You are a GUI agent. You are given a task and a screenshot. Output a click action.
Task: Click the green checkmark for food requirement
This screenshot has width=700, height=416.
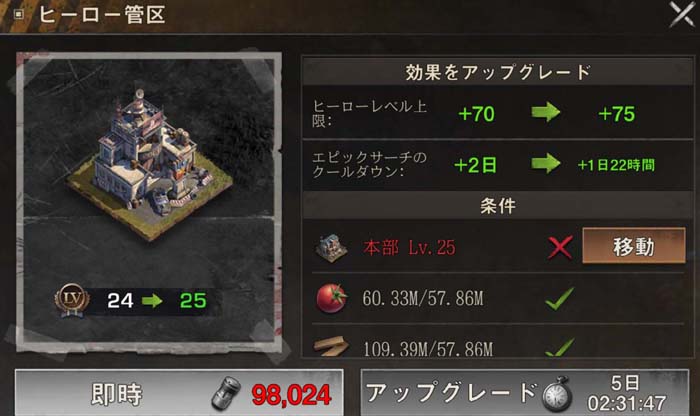coord(559,298)
